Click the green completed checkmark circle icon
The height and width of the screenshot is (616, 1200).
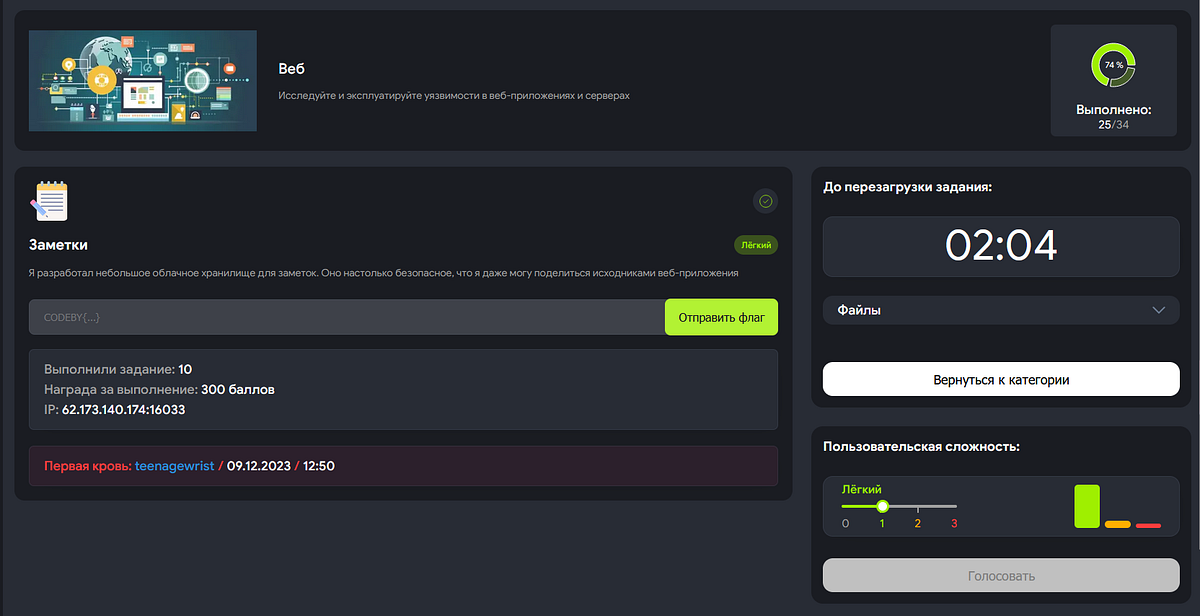(765, 201)
